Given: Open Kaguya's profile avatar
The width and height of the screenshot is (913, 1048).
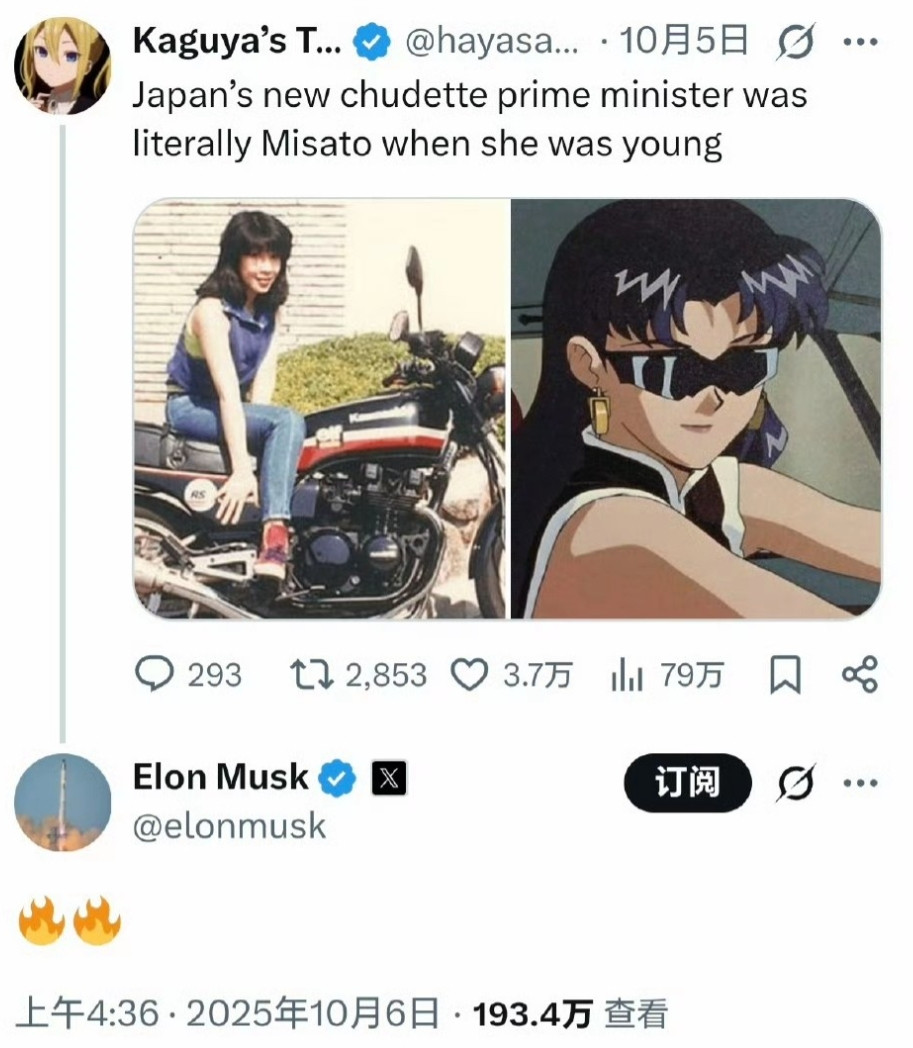Looking at the screenshot, I should click(x=62, y=64).
